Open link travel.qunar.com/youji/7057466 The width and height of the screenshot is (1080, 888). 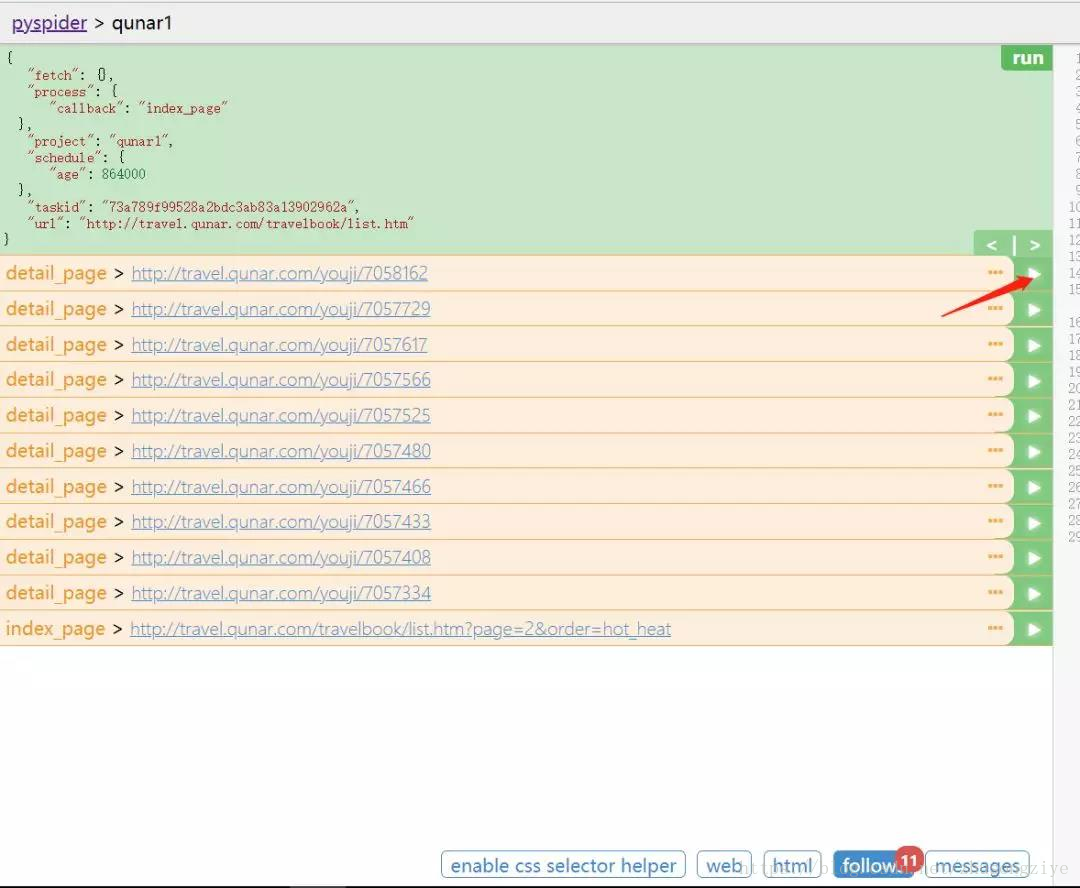[x=281, y=487]
